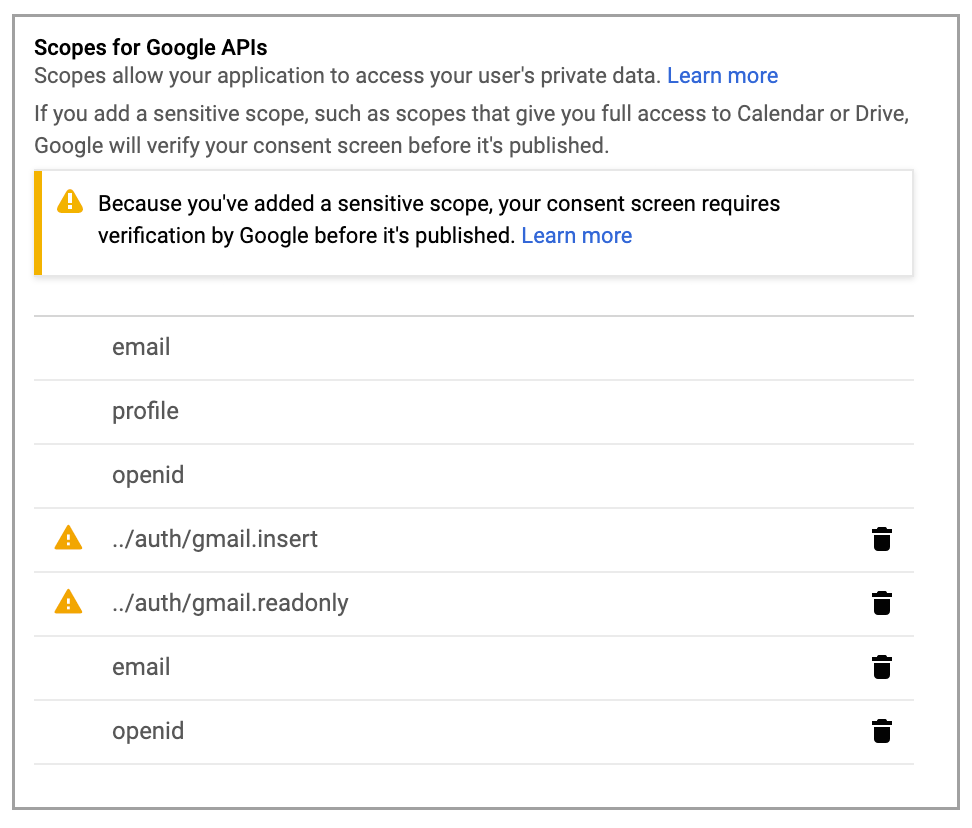
Task: Click the email label in the row with trash icon
Action: click(x=141, y=667)
